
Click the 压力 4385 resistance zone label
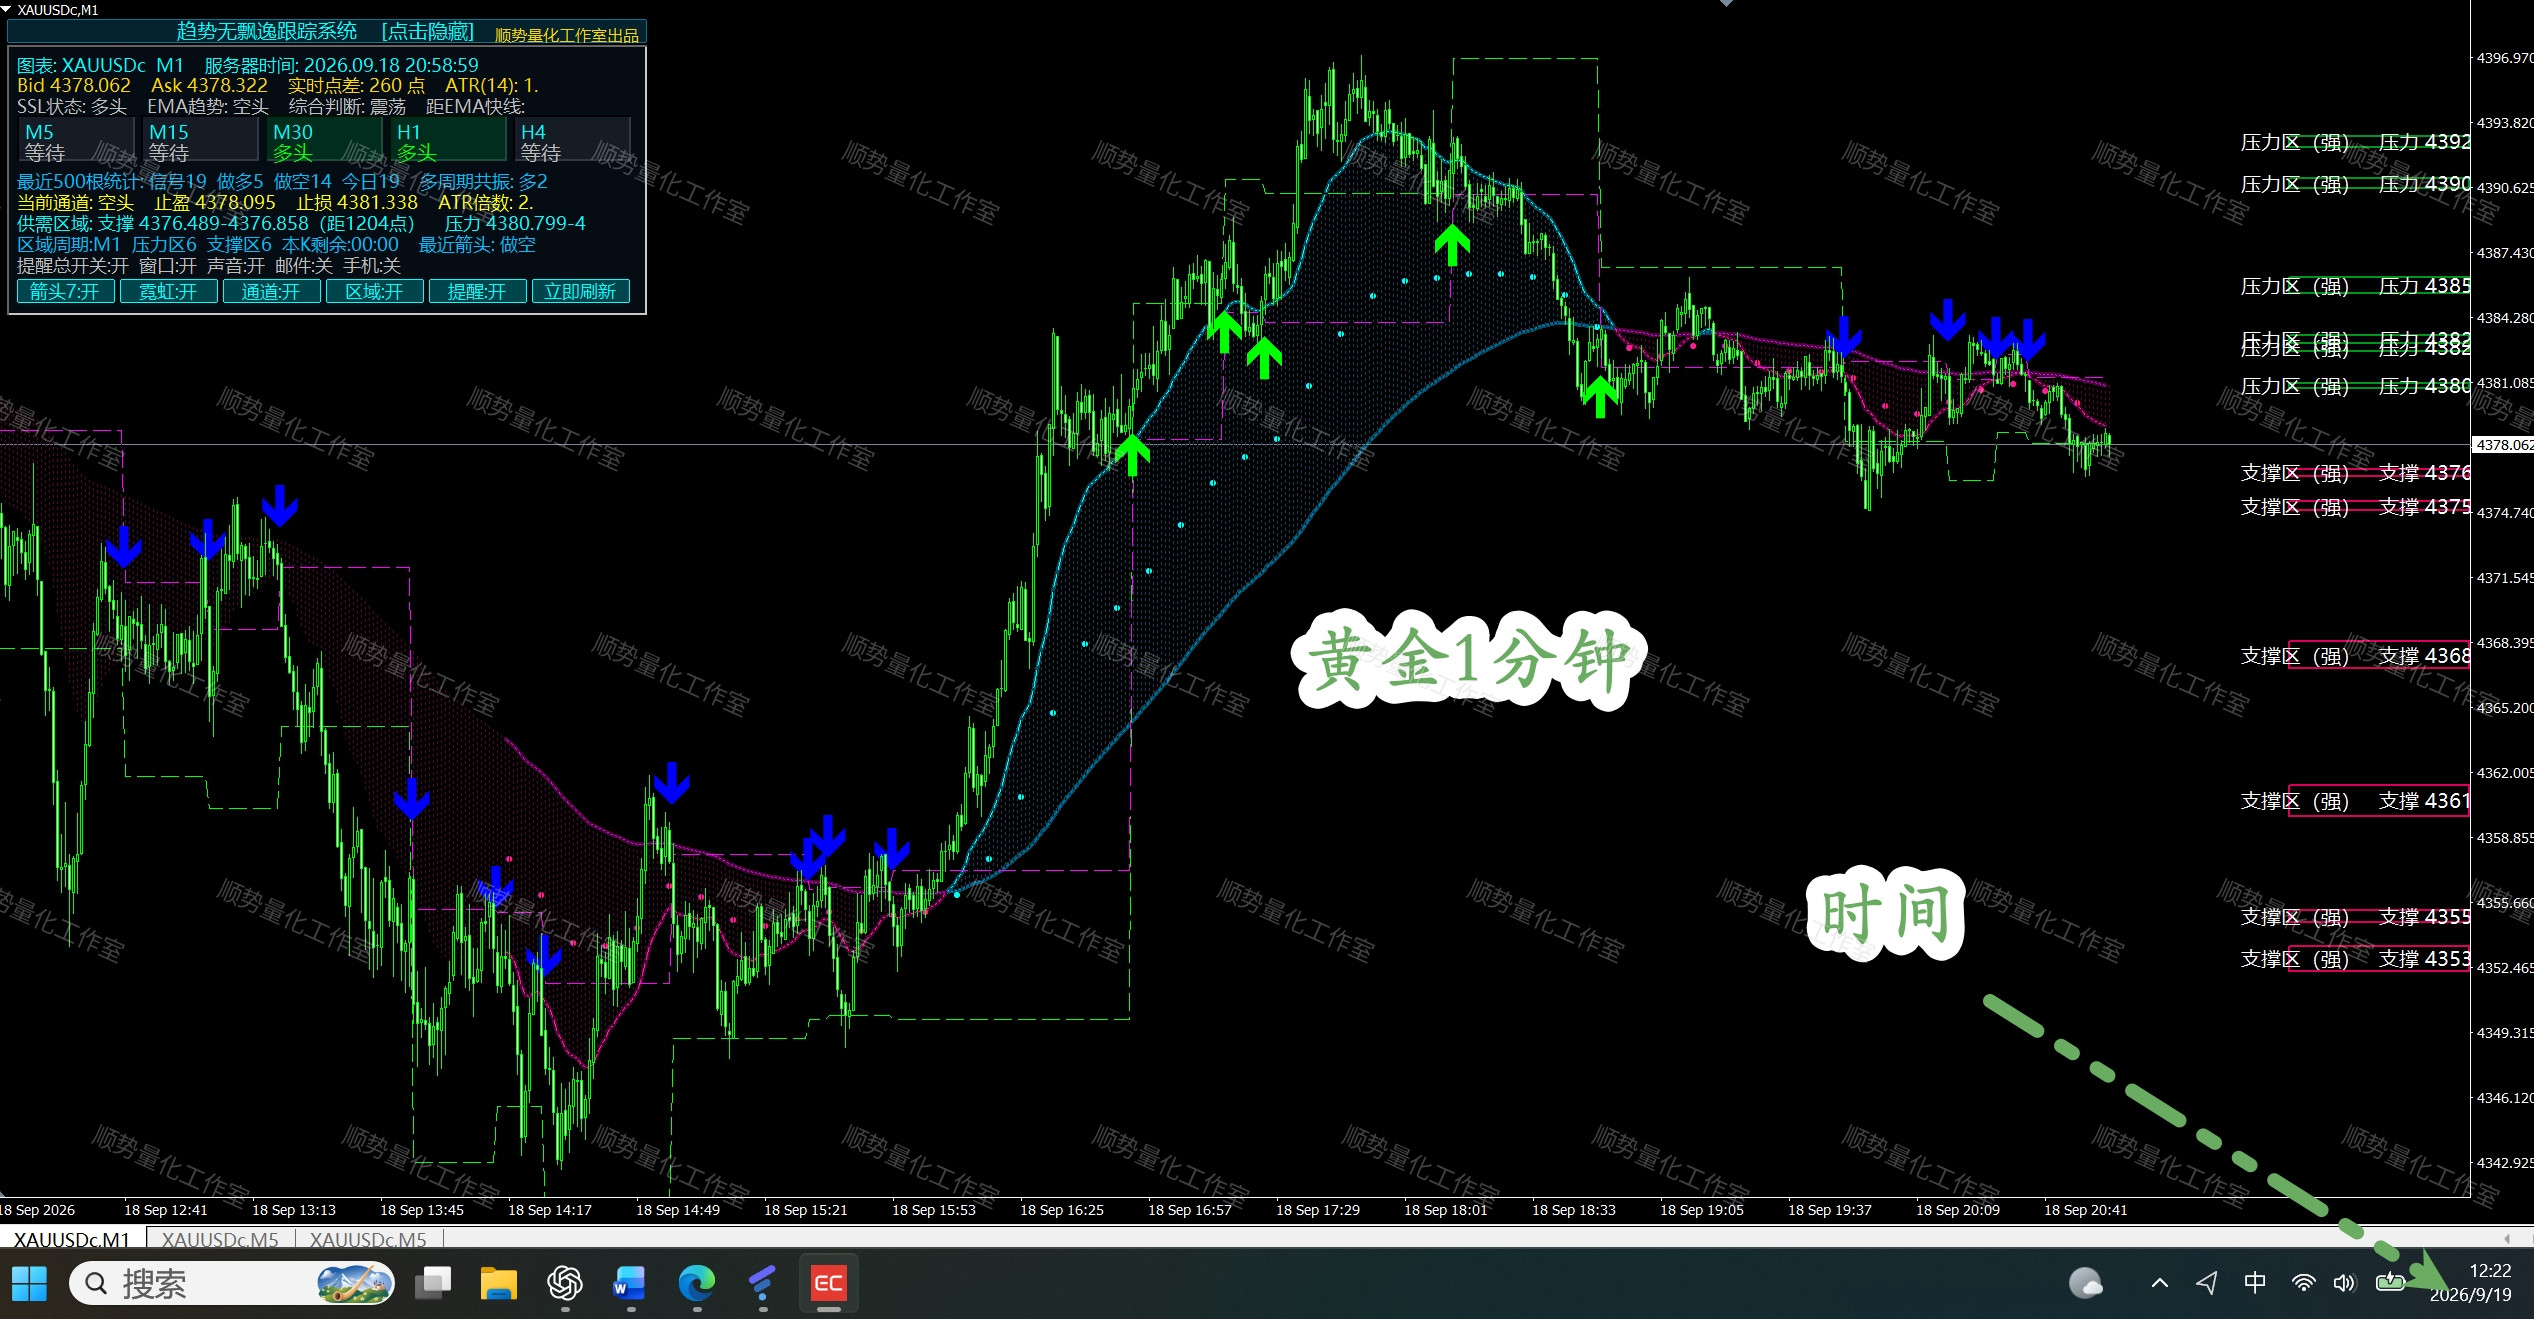2424,286
